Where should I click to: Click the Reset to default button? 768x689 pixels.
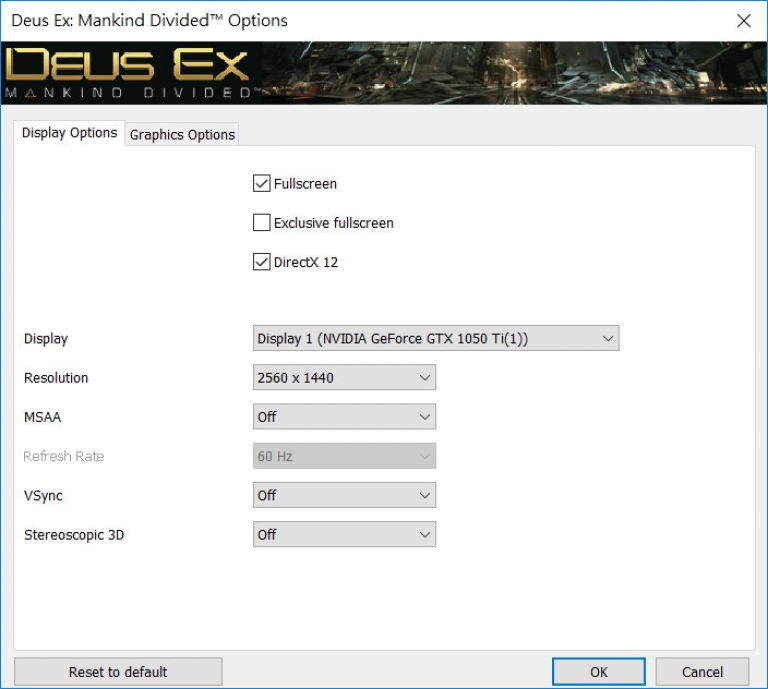118,671
